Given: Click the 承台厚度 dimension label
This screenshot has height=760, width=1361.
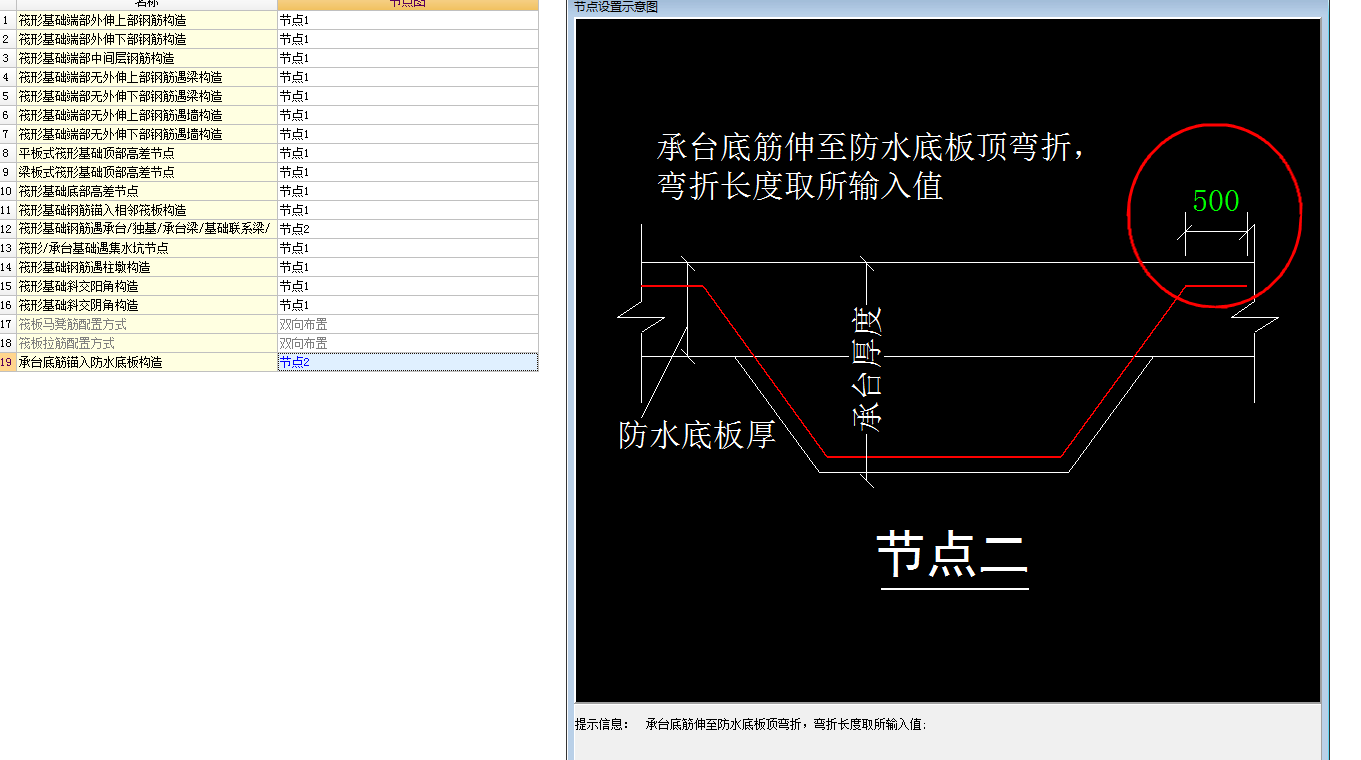Looking at the screenshot, I should point(869,368).
